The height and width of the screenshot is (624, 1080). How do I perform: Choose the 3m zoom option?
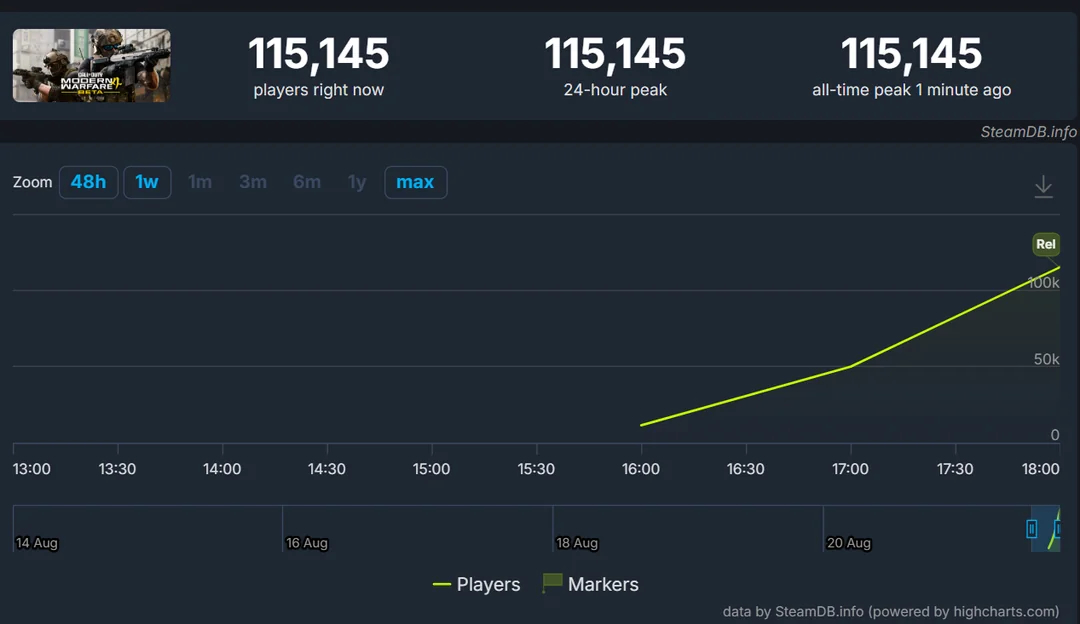pyautogui.click(x=253, y=183)
